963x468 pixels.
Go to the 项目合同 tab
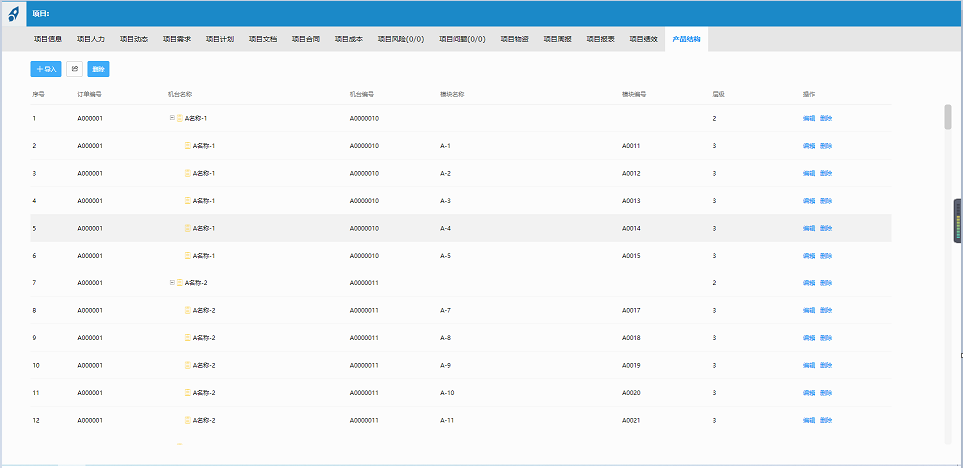pos(306,39)
